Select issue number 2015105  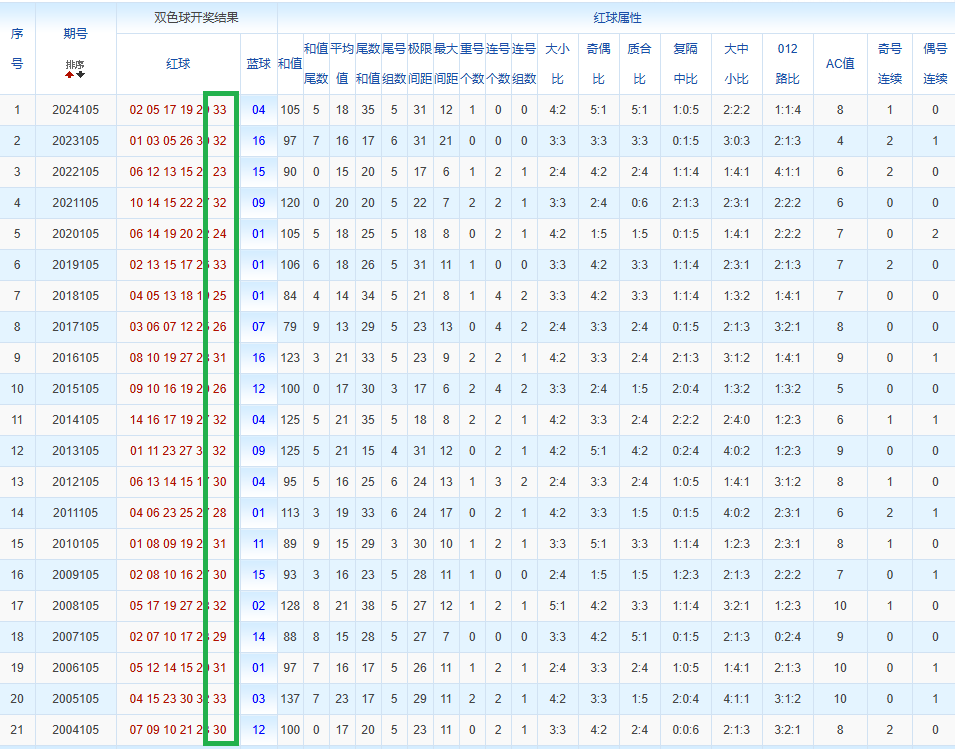click(76, 389)
